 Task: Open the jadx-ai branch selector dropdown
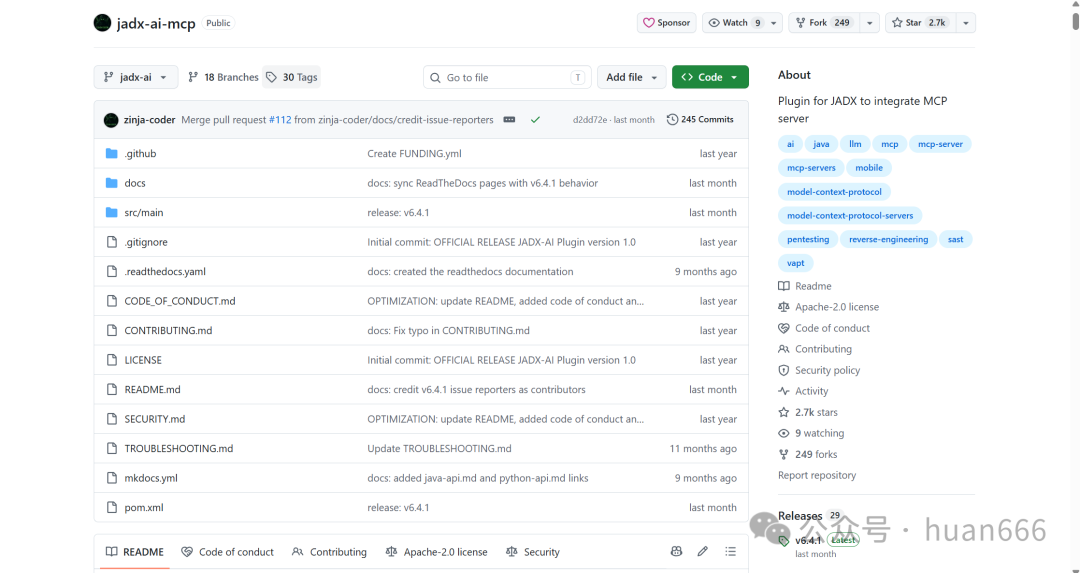(x=136, y=77)
